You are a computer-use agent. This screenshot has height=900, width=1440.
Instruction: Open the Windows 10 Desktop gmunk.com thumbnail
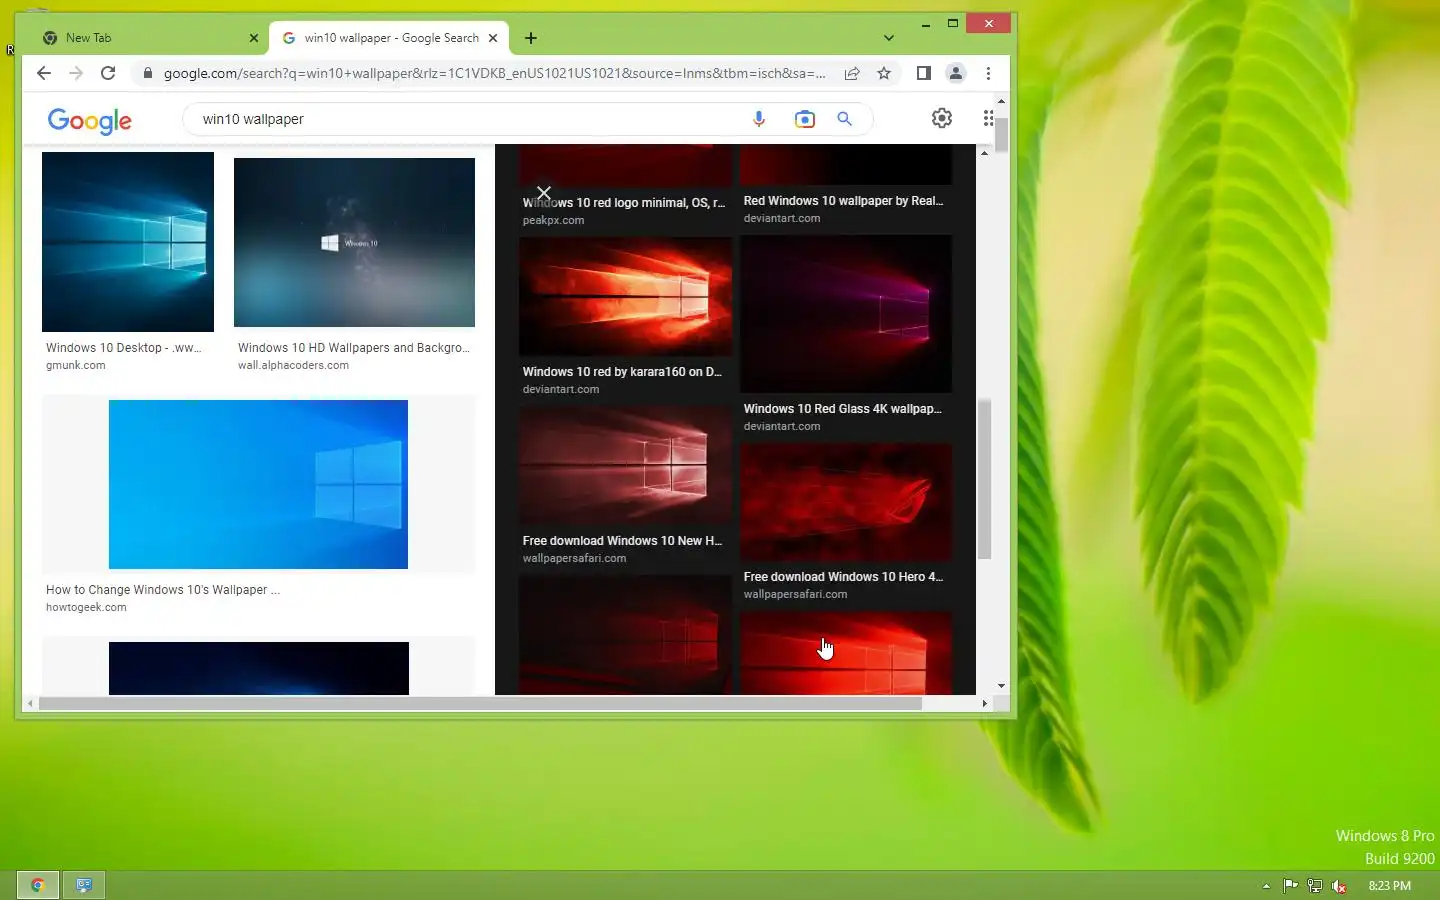pos(128,242)
